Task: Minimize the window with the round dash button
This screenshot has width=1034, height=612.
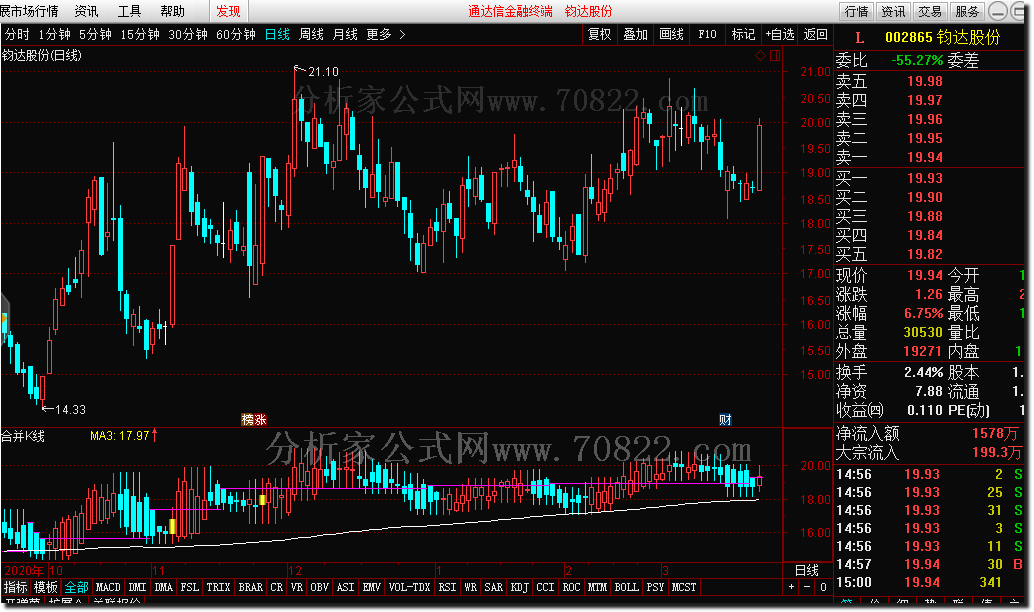Action: (1000, 11)
